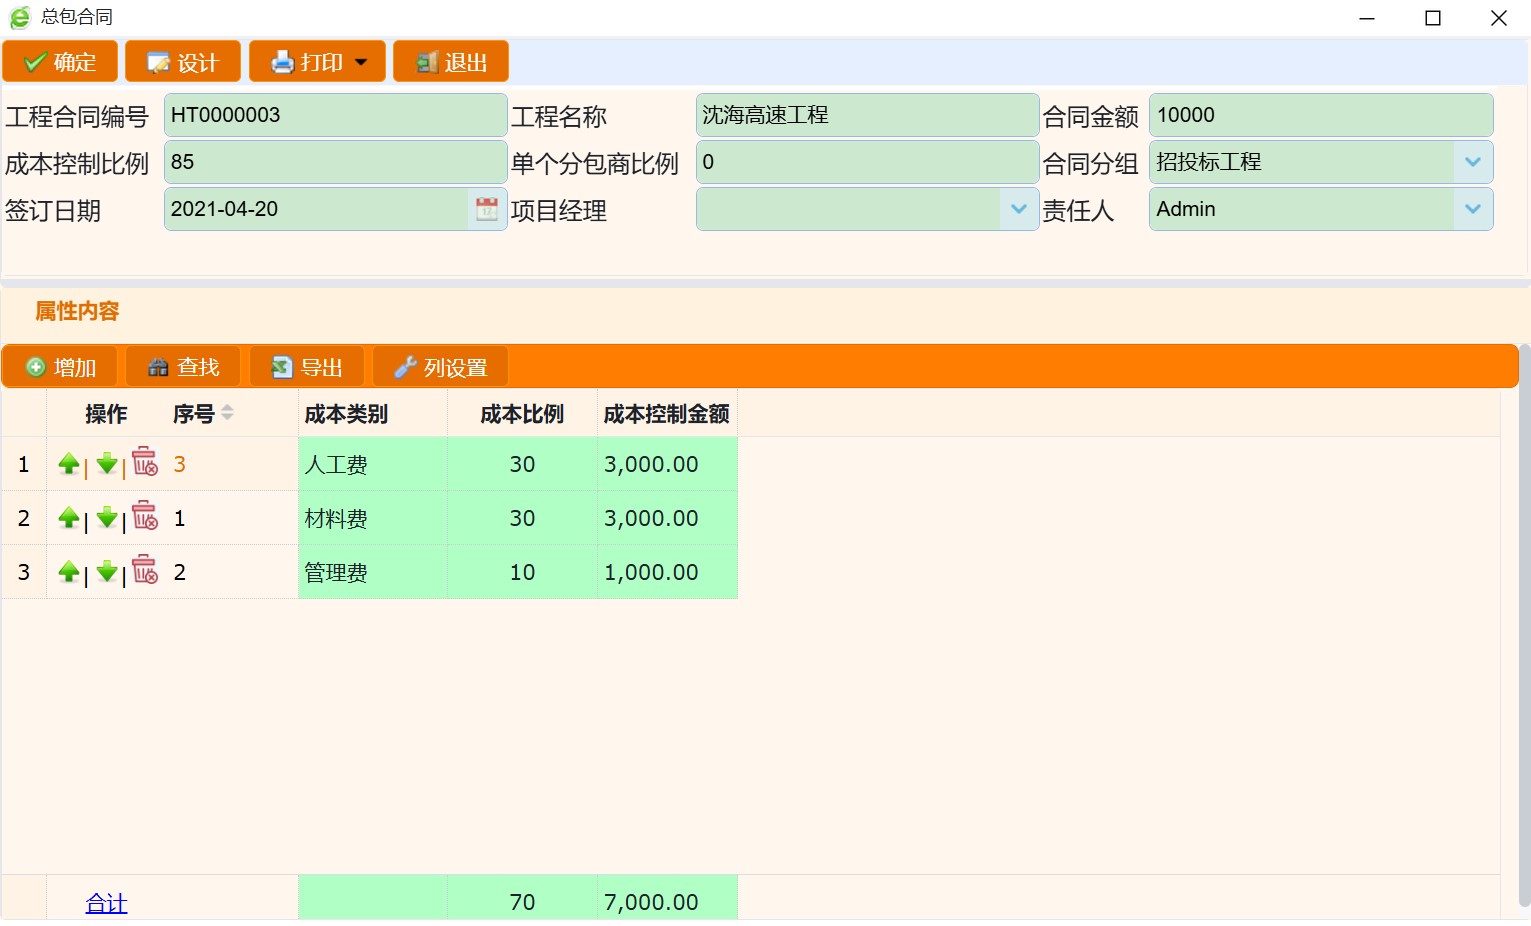The image size is (1531, 926).
Task: Click the 确定 confirm button
Action: pyautogui.click(x=60, y=62)
